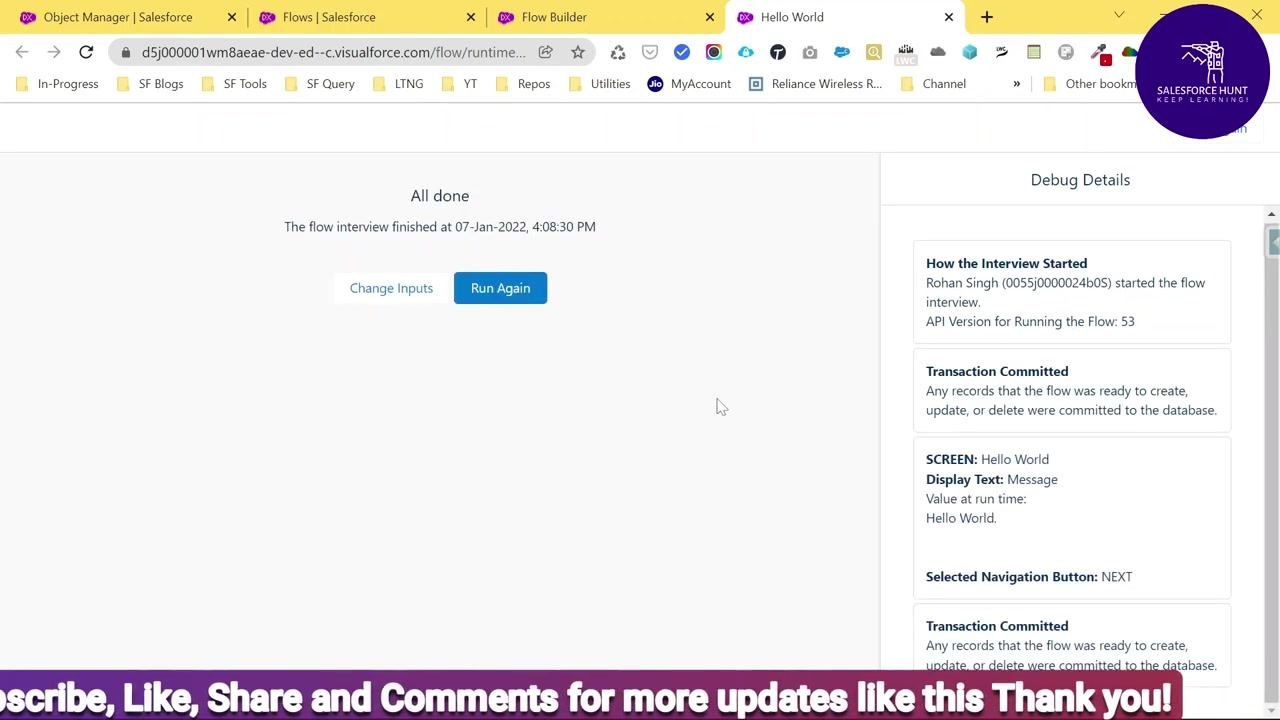The width and height of the screenshot is (1280, 720).
Task: Click the Run Again button
Action: 500,288
